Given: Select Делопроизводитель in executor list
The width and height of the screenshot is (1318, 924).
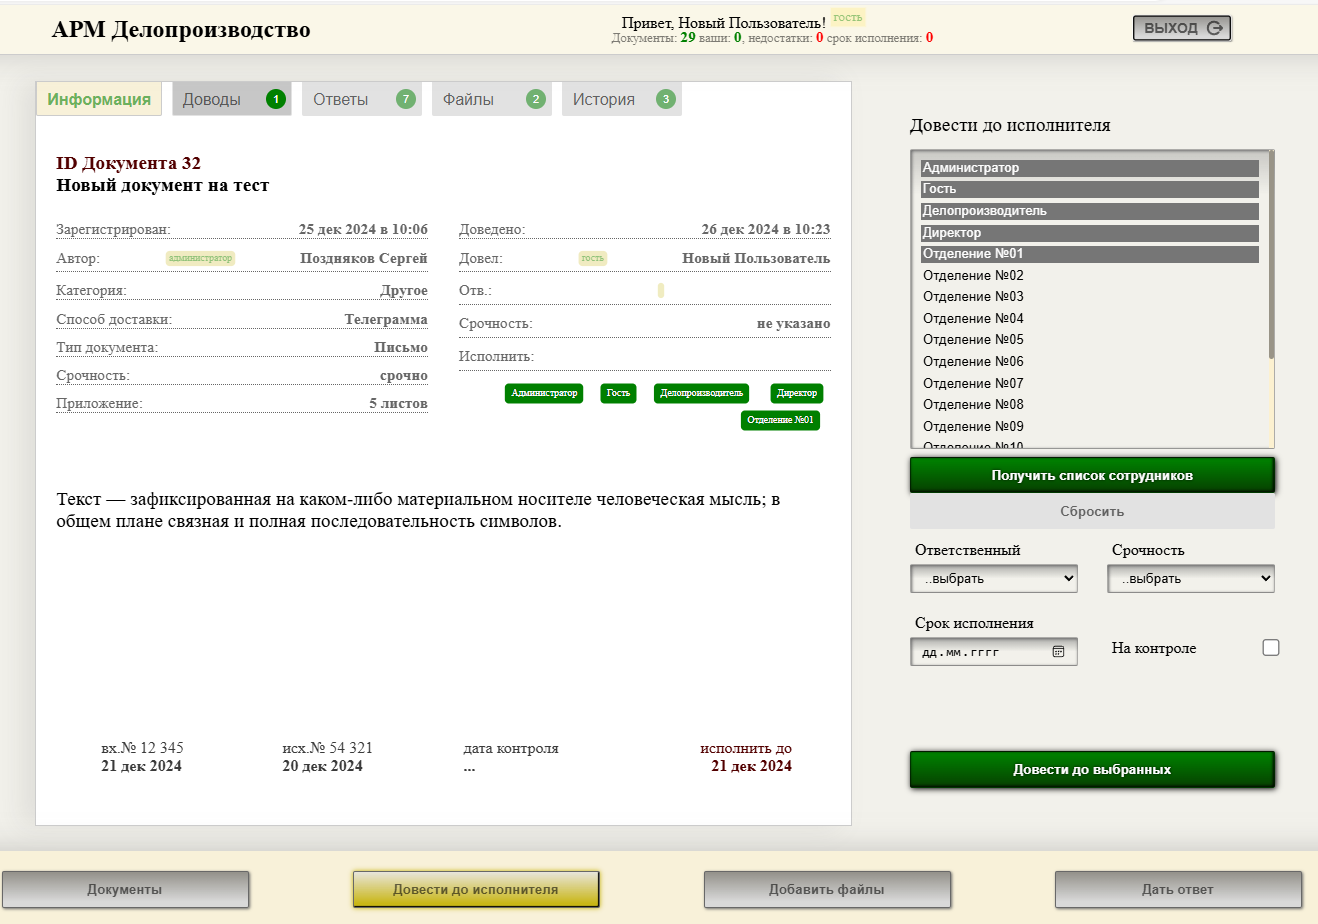Looking at the screenshot, I should [1089, 211].
